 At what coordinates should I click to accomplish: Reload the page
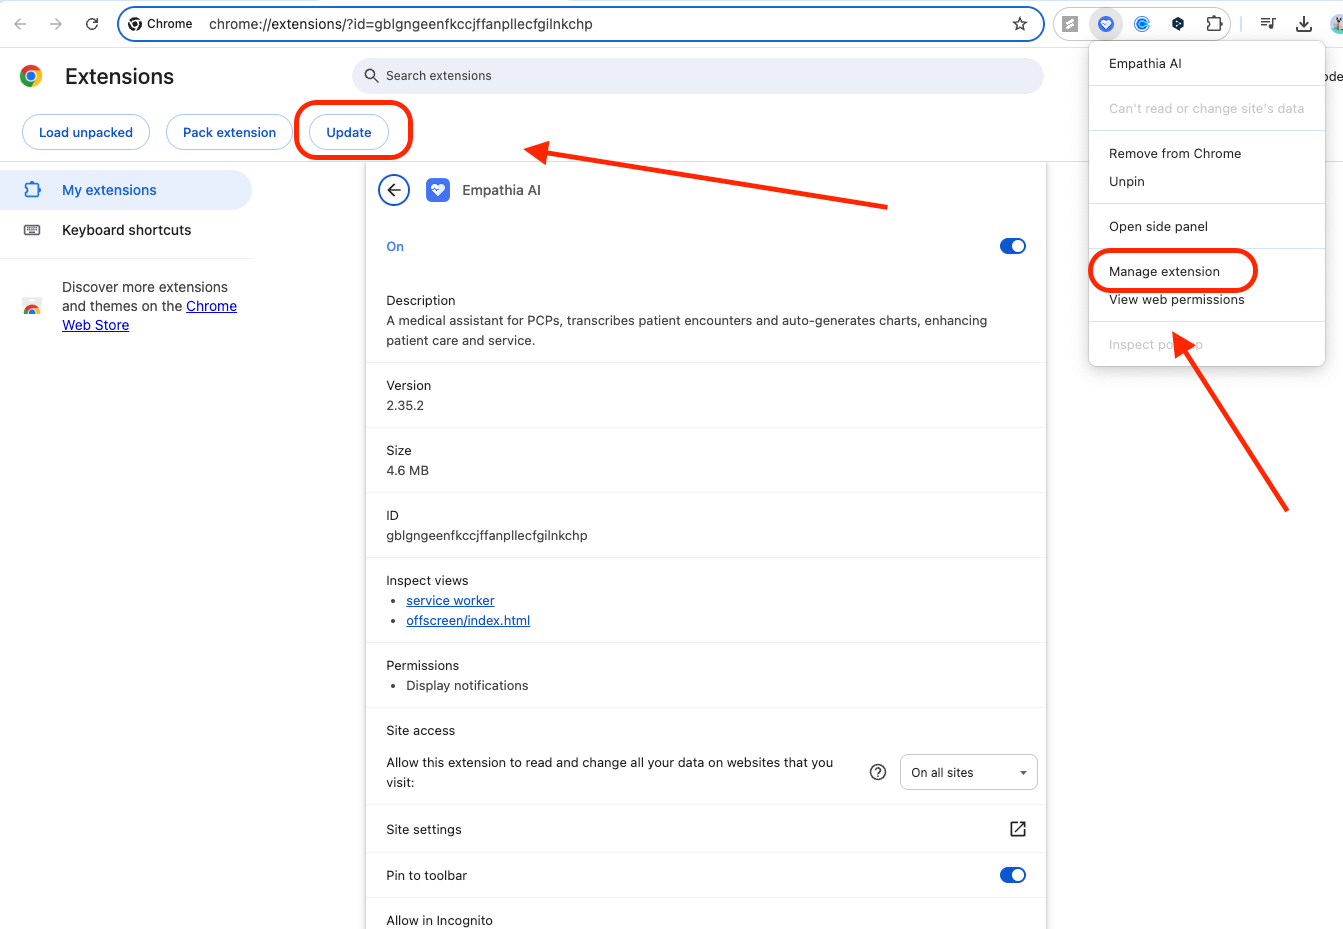coord(92,24)
